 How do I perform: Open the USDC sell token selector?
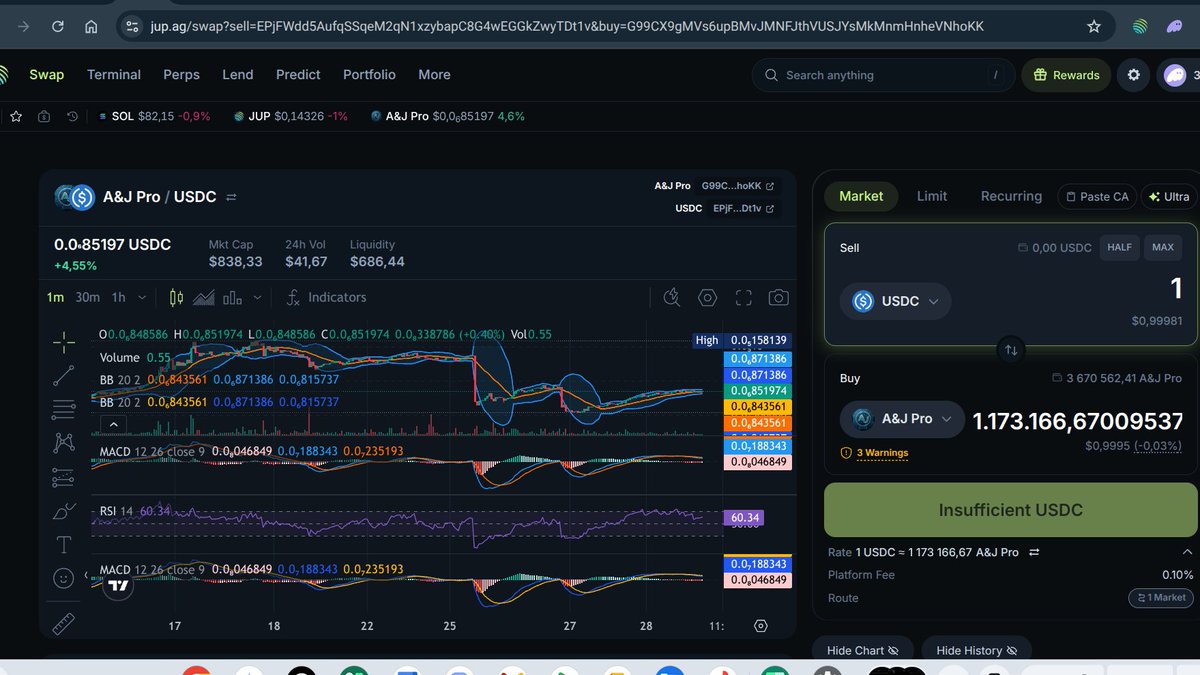[x=895, y=301]
